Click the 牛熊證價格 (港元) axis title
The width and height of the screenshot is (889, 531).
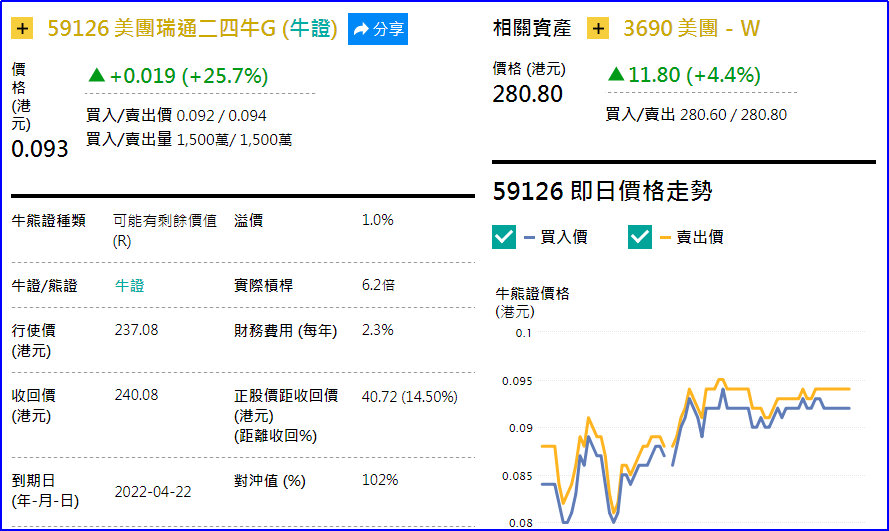[x=532, y=303]
